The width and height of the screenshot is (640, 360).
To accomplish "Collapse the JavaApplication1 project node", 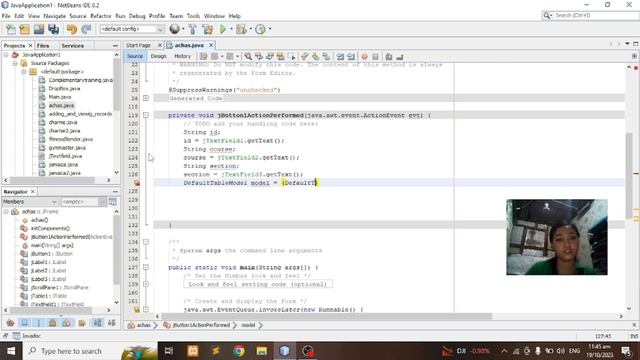I will (x=6, y=55).
